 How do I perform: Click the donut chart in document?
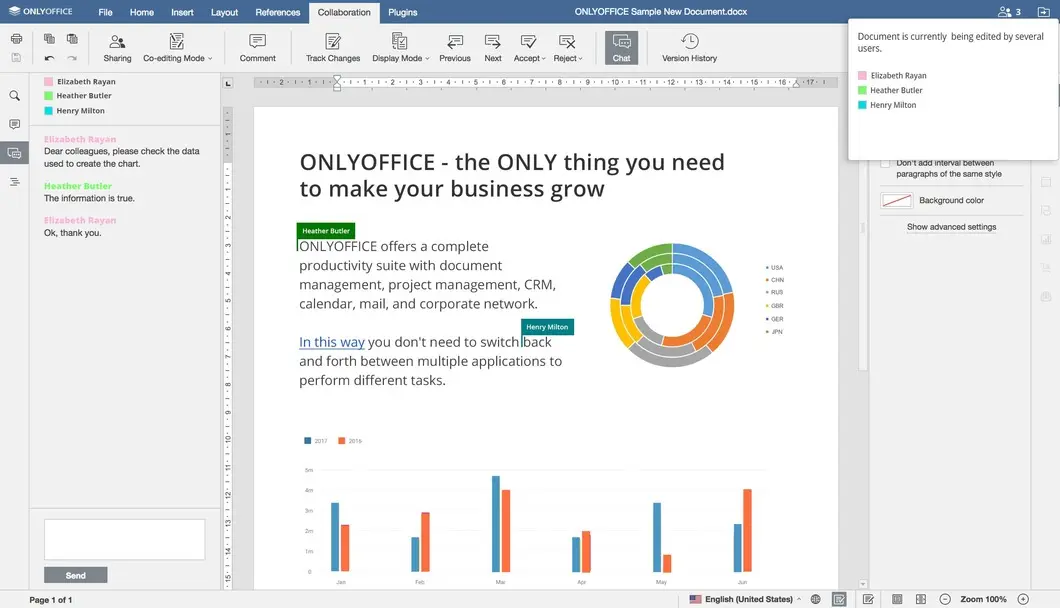click(x=672, y=305)
